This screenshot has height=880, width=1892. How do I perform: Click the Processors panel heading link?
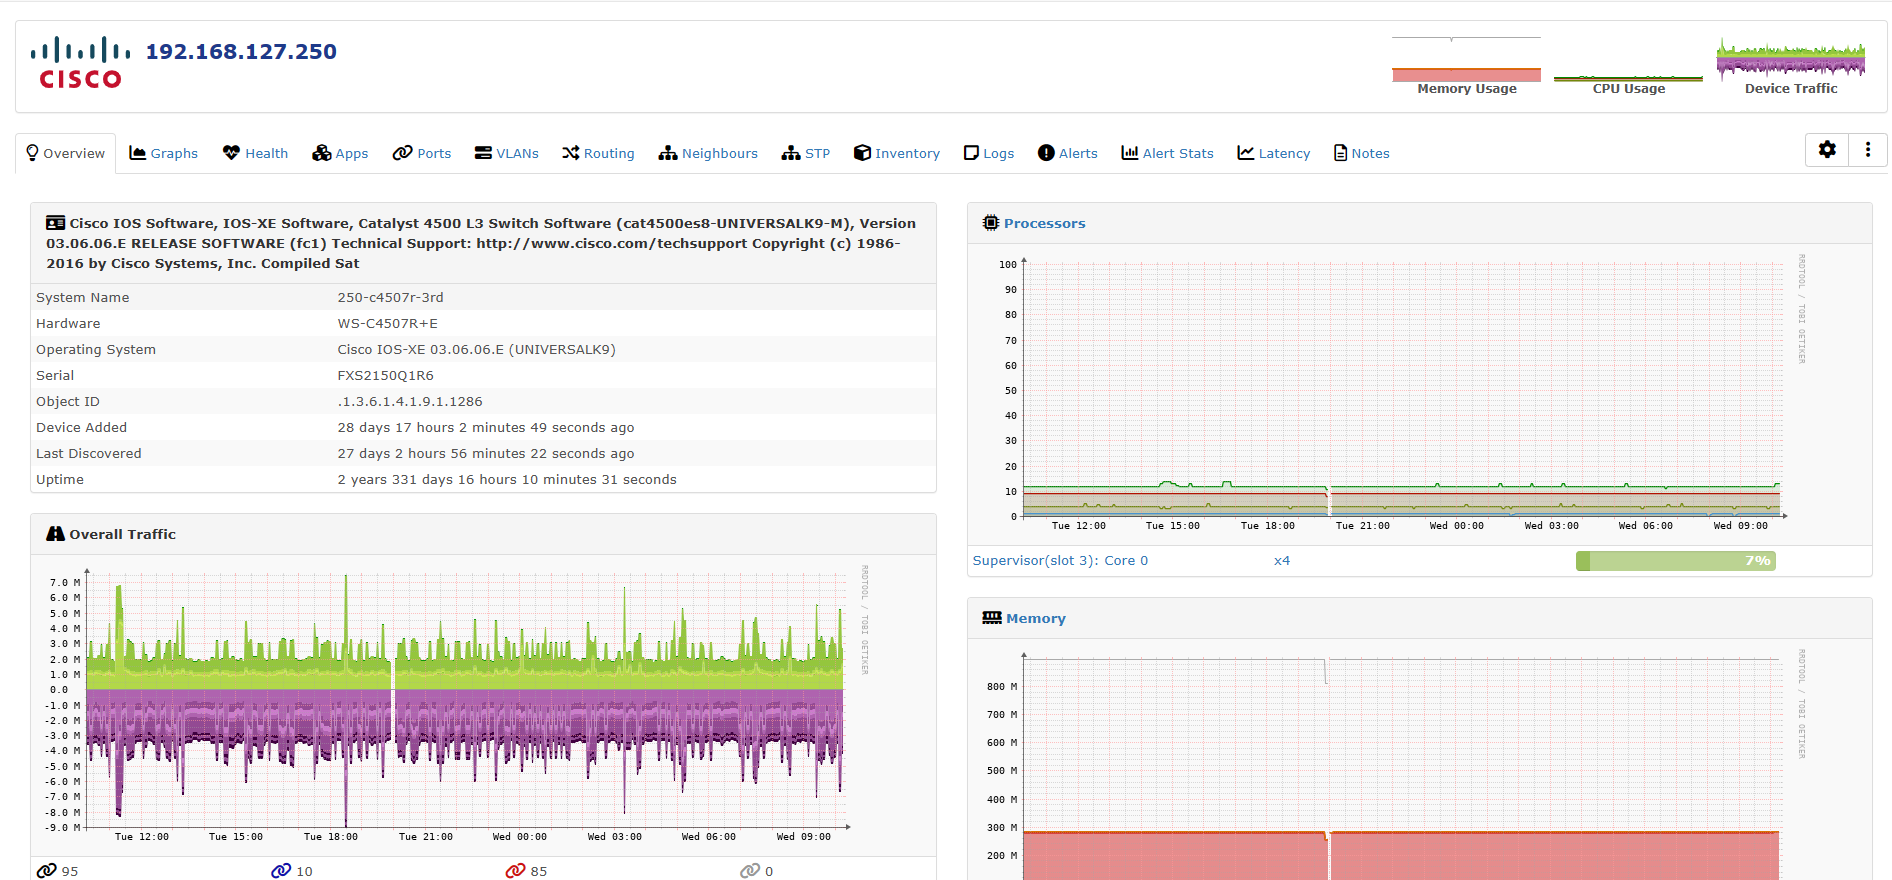pyautogui.click(x=1044, y=223)
